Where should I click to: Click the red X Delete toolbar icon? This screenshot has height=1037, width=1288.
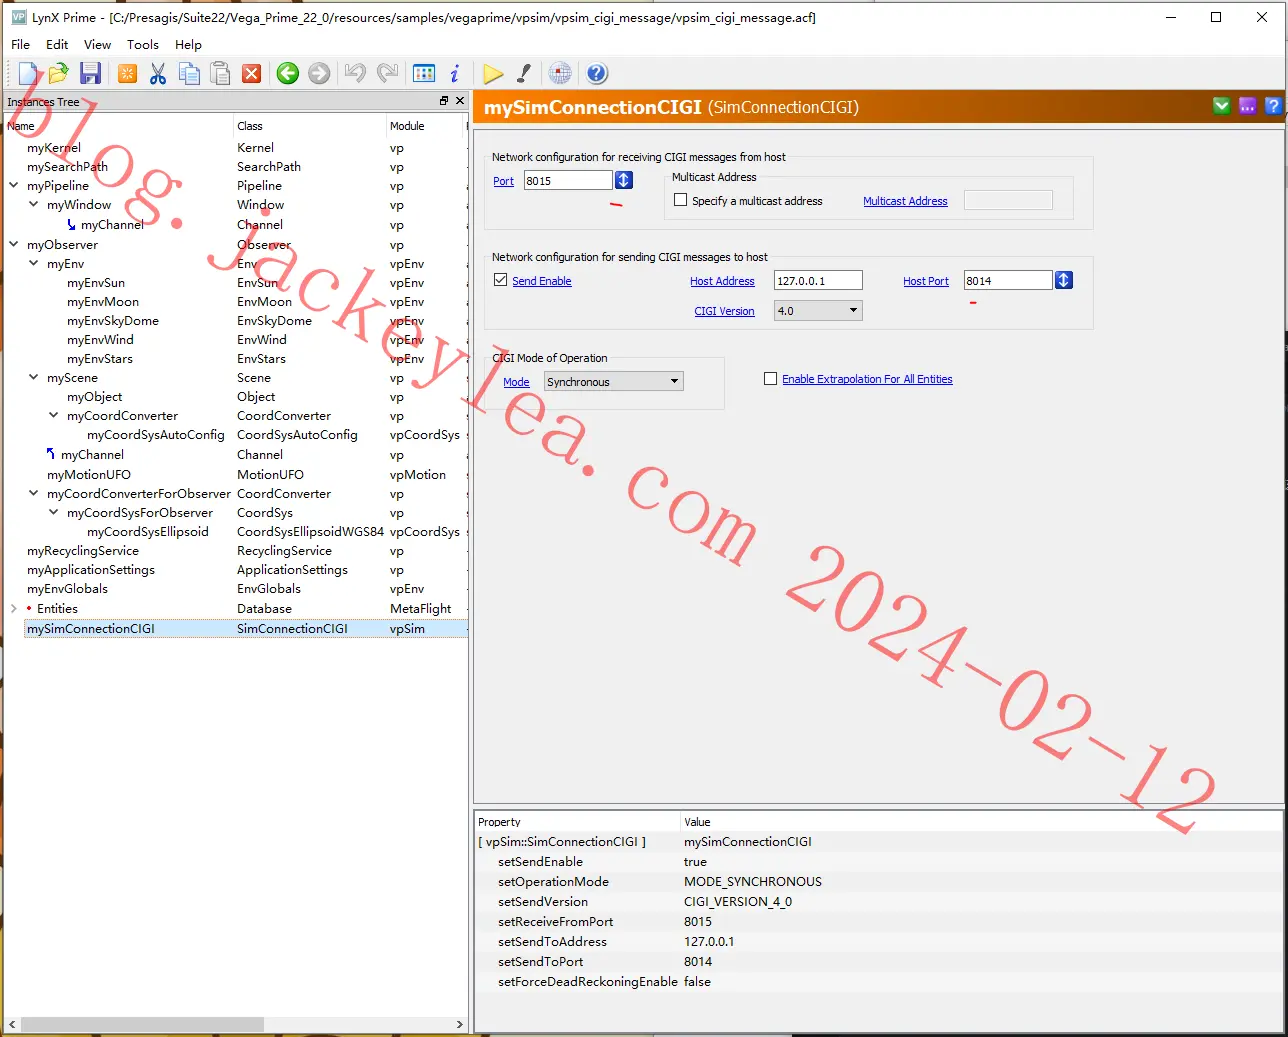coord(252,73)
